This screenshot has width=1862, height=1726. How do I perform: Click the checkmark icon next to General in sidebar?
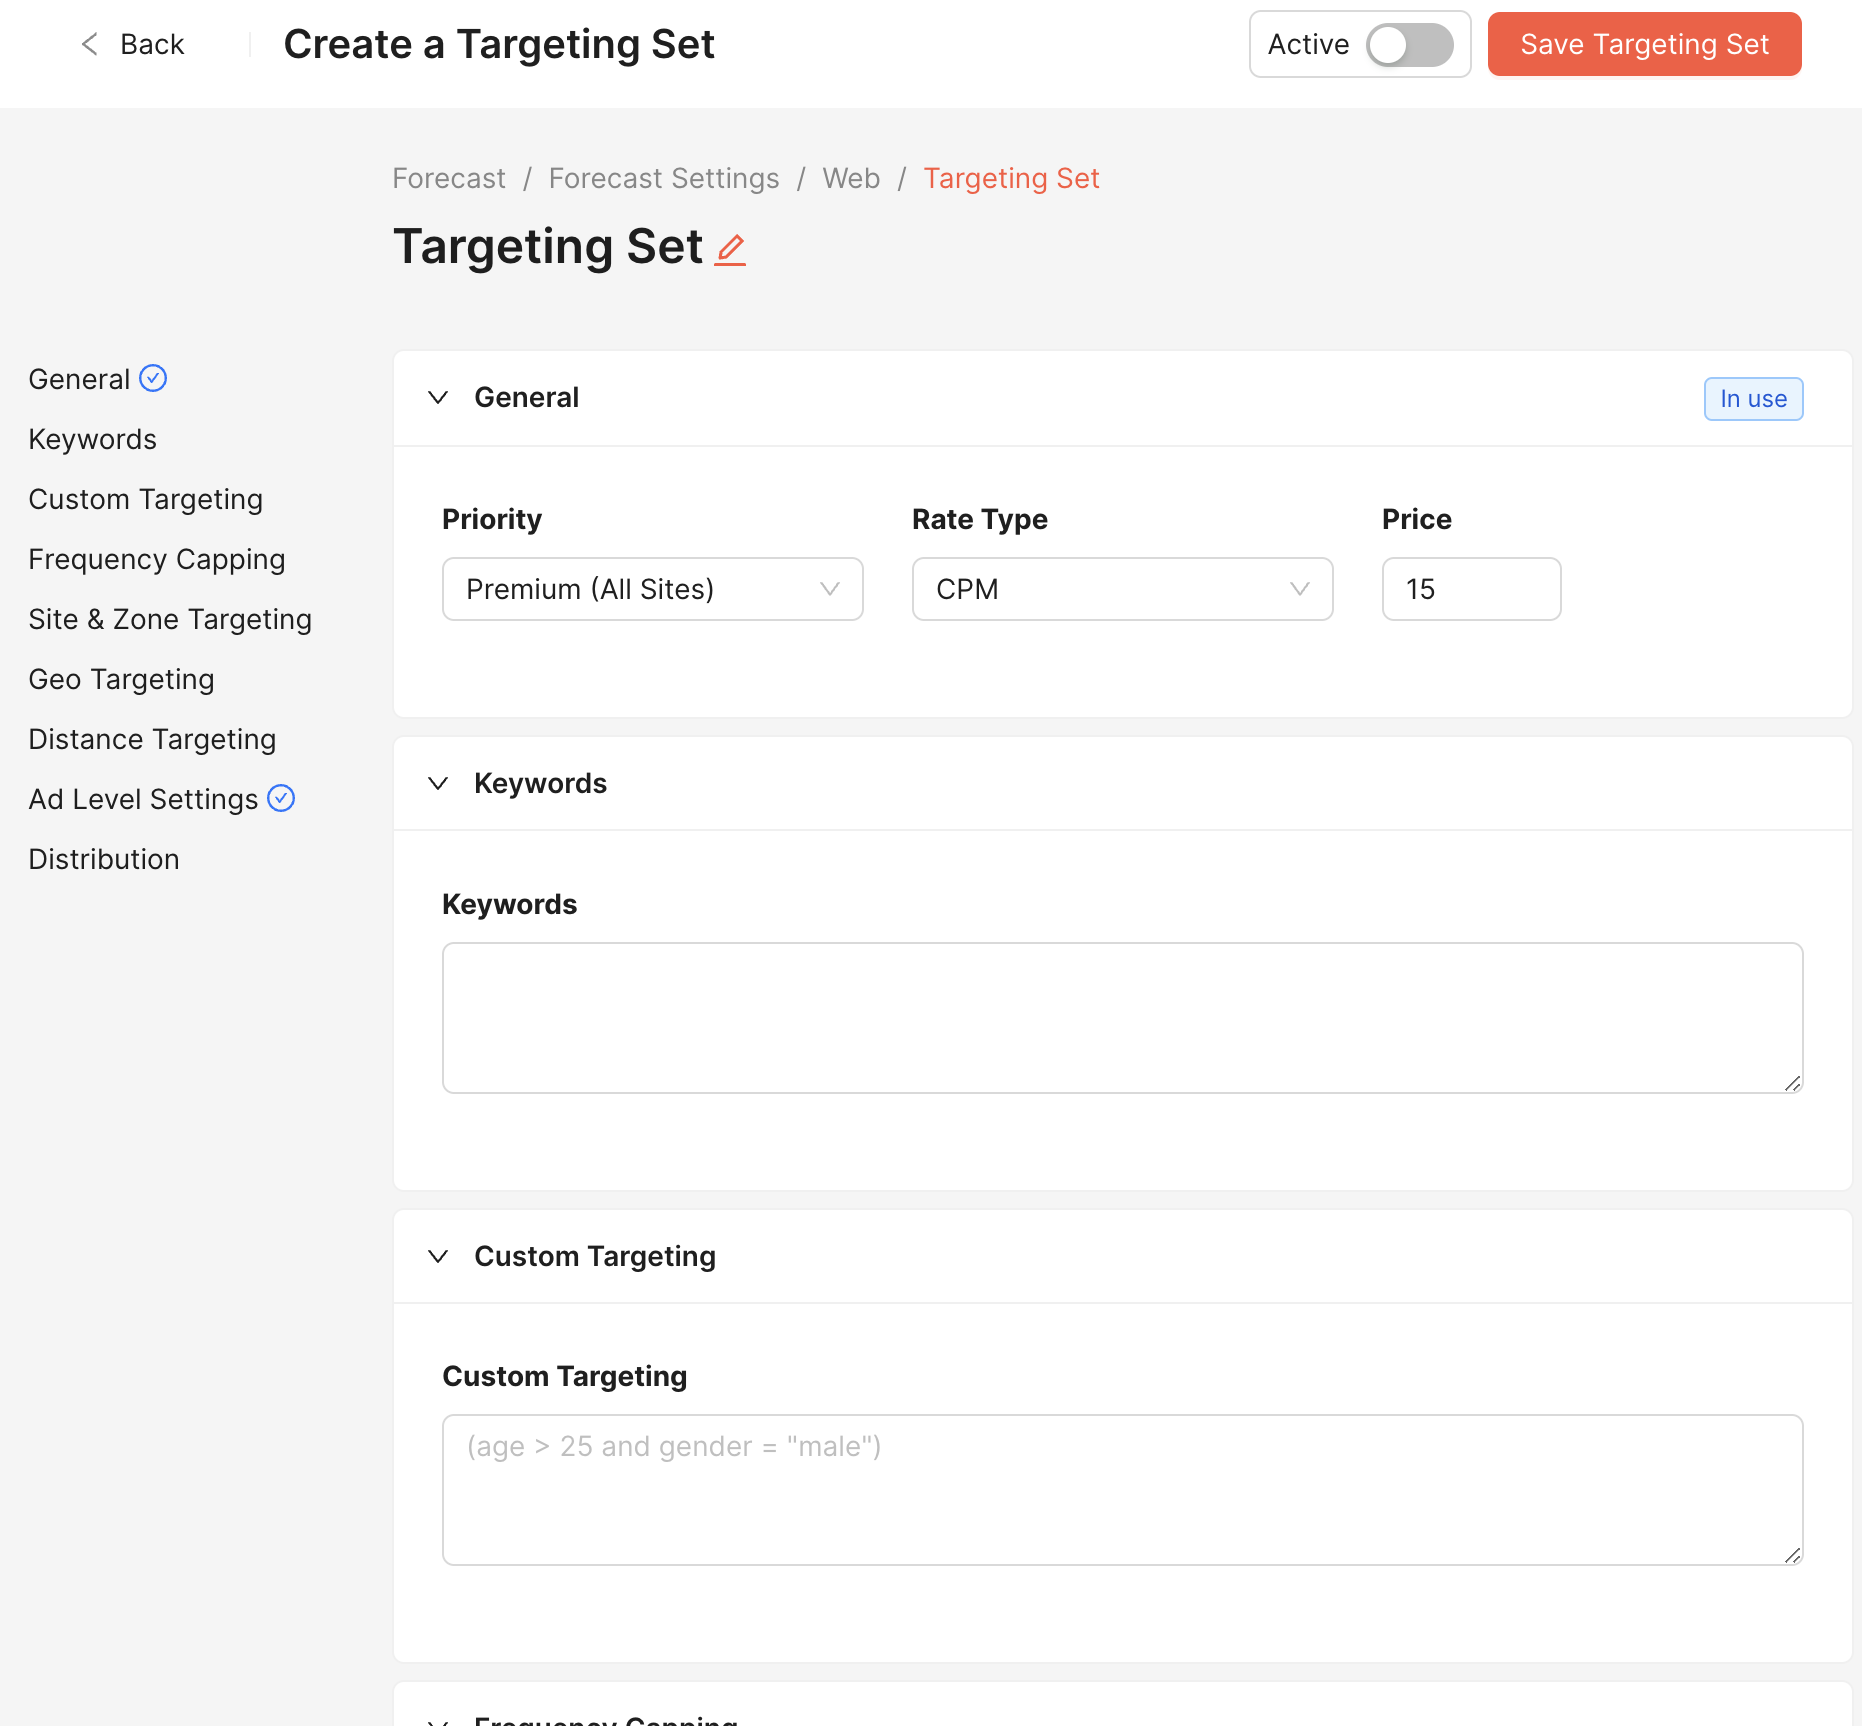(x=153, y=378)
